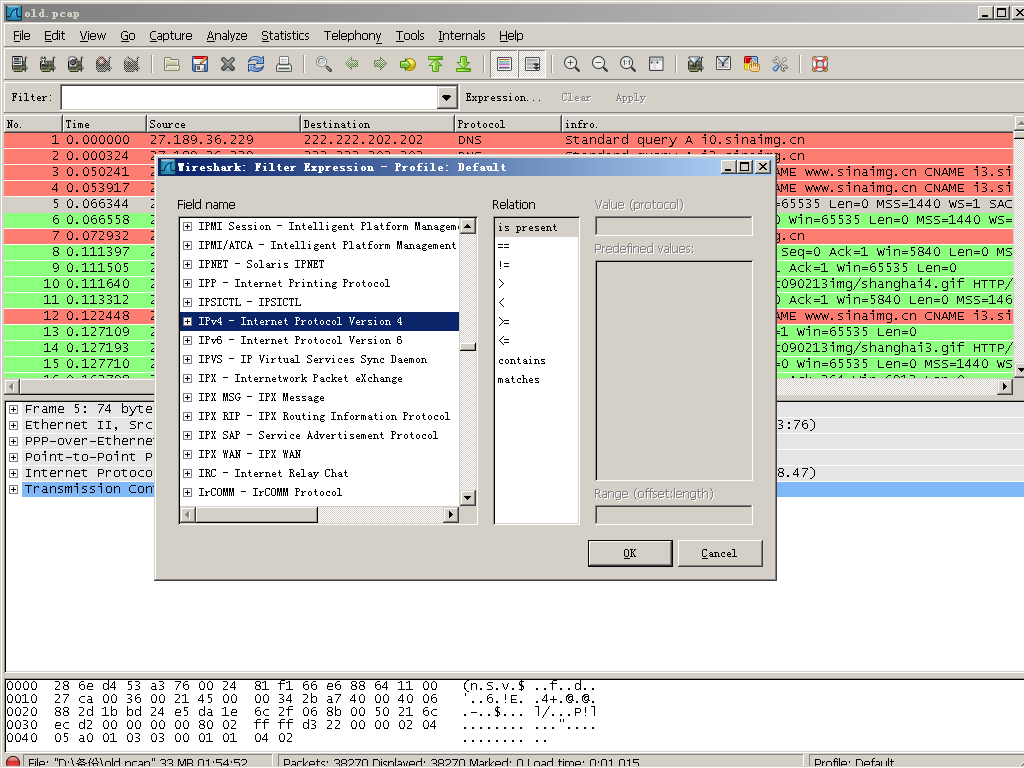Click Cancel in Filter Expression dialog

[x=720, y=553]
